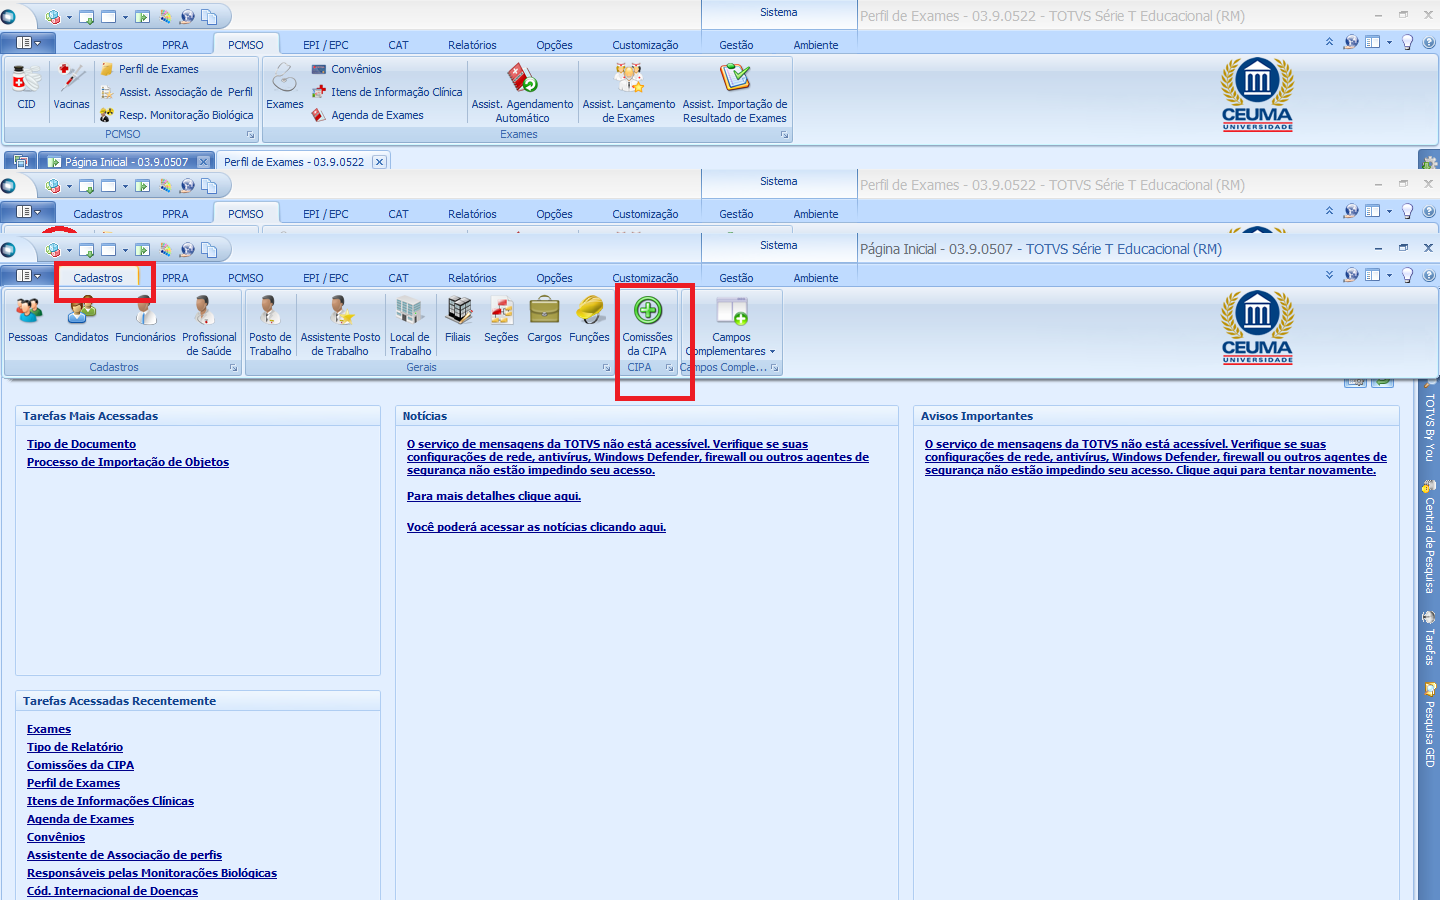This screenshot has height=900, width=1440.
Task: Open CAT tab in Perfil de Exames window
Action: 398,45
